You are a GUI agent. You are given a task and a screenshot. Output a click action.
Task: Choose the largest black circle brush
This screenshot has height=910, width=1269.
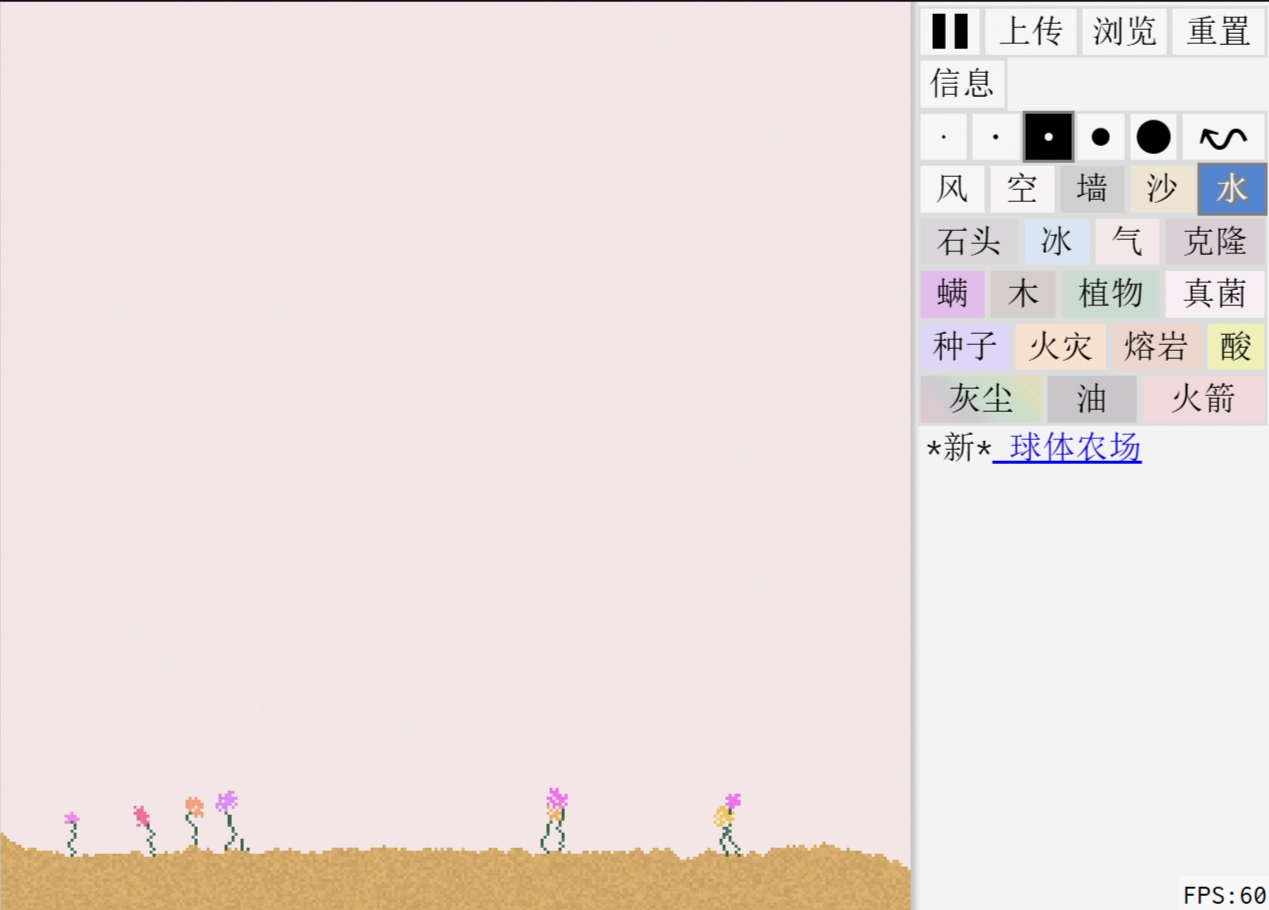[1152, 137]
